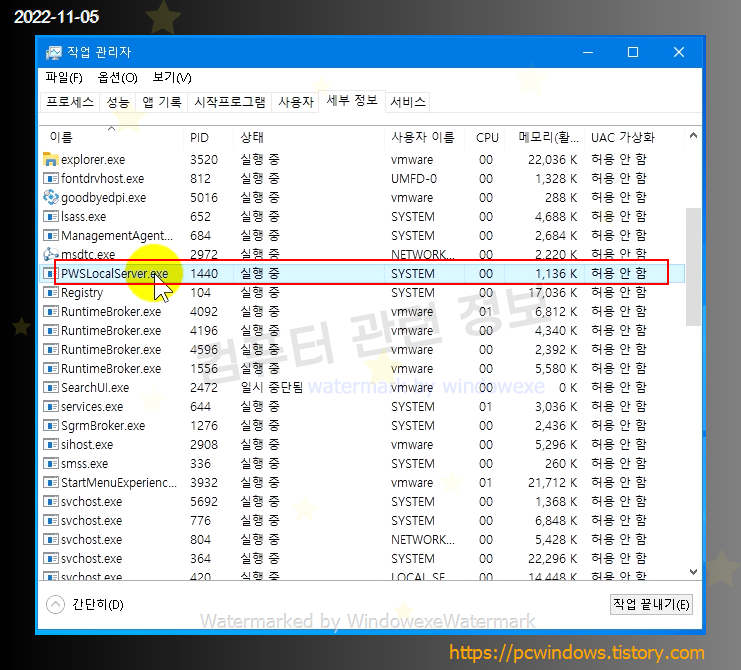Click the PWSLocalServer.exe process icon
741x670 pixels.
click(x=49, y=273)
